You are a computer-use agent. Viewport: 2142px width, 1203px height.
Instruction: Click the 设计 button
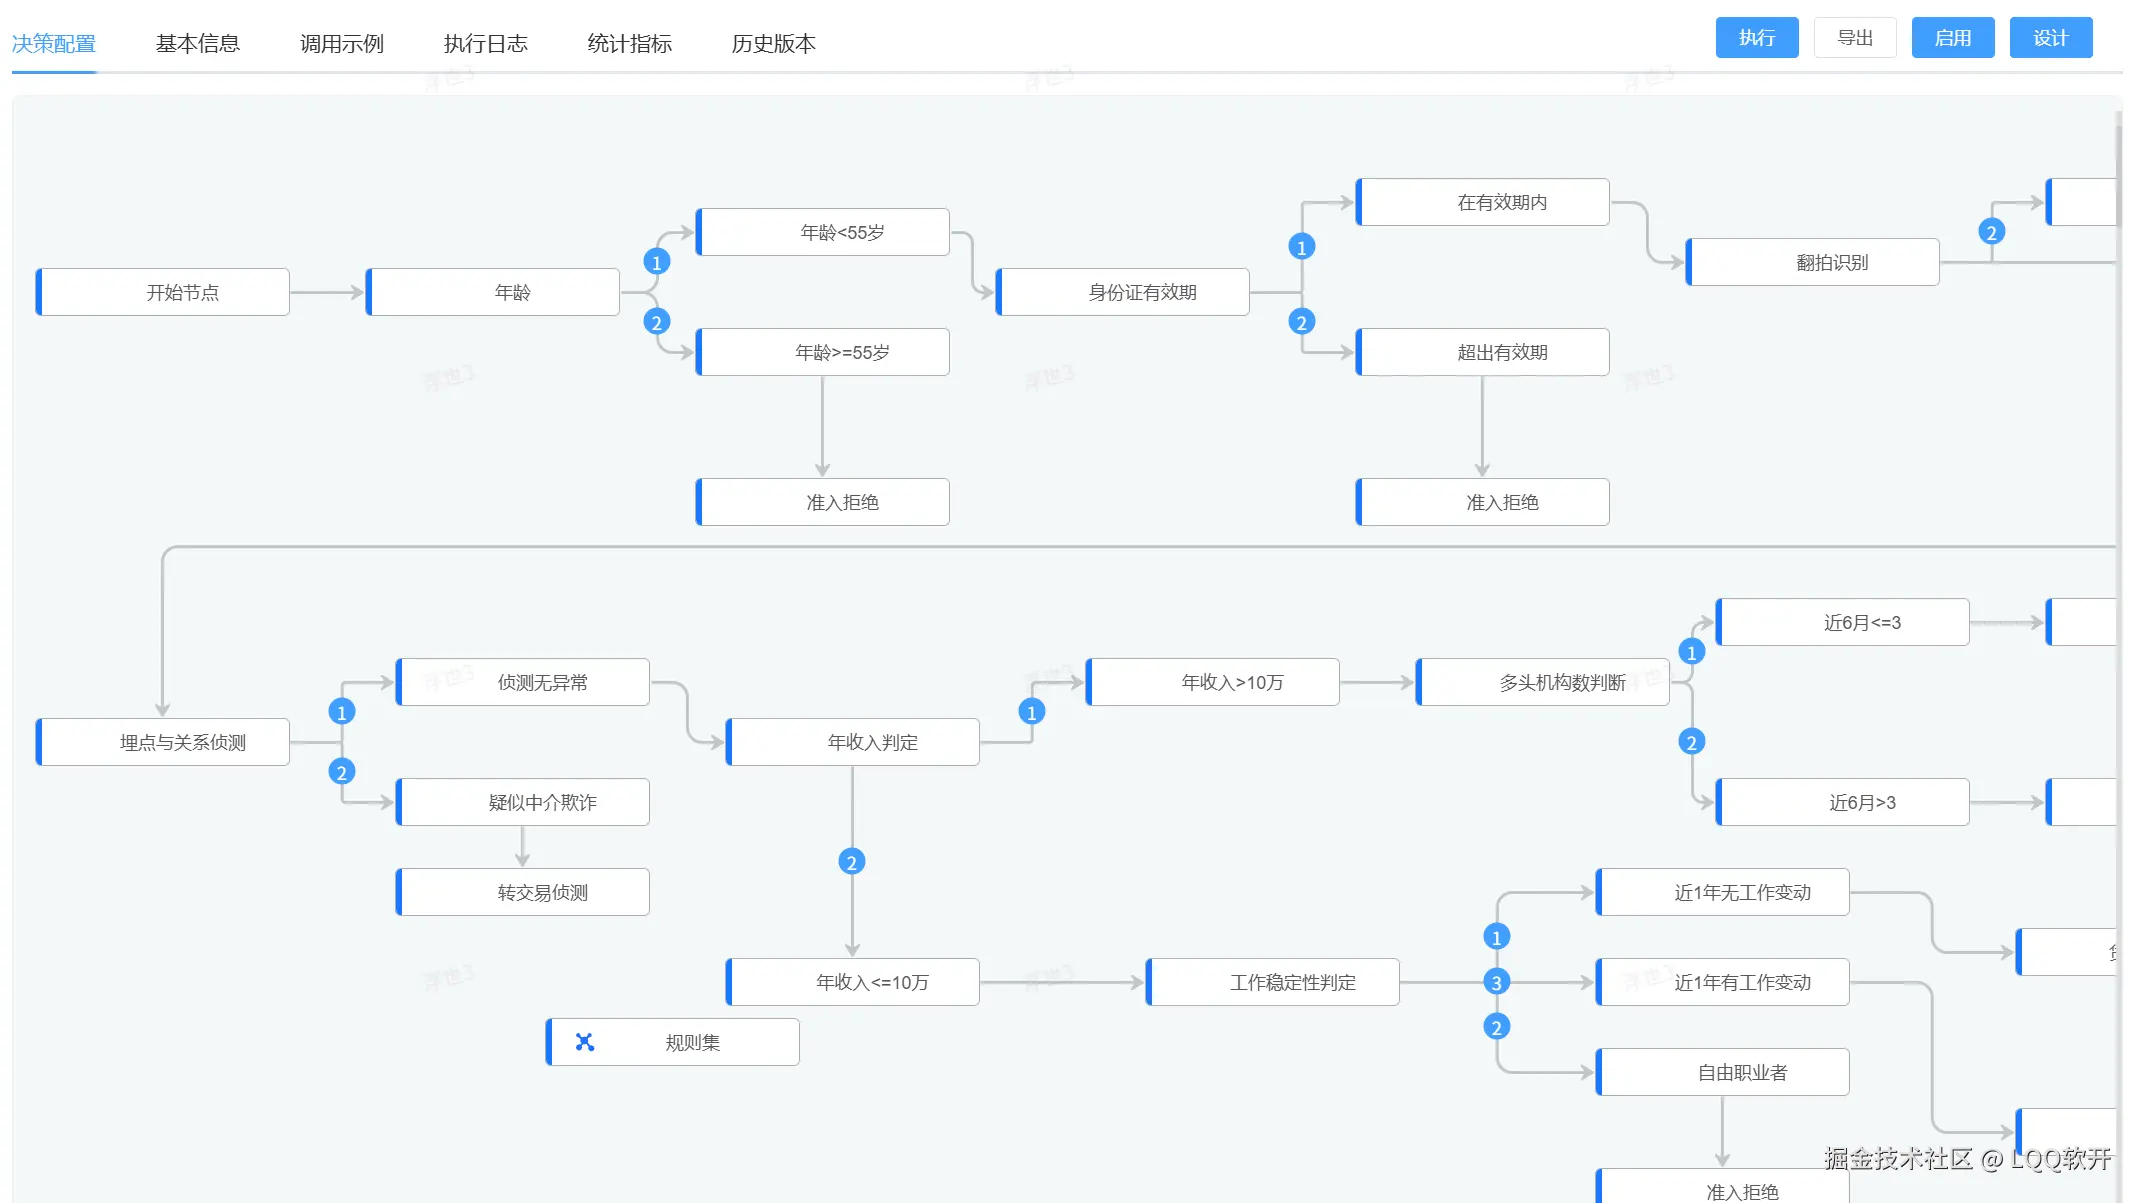(2050, 38)
